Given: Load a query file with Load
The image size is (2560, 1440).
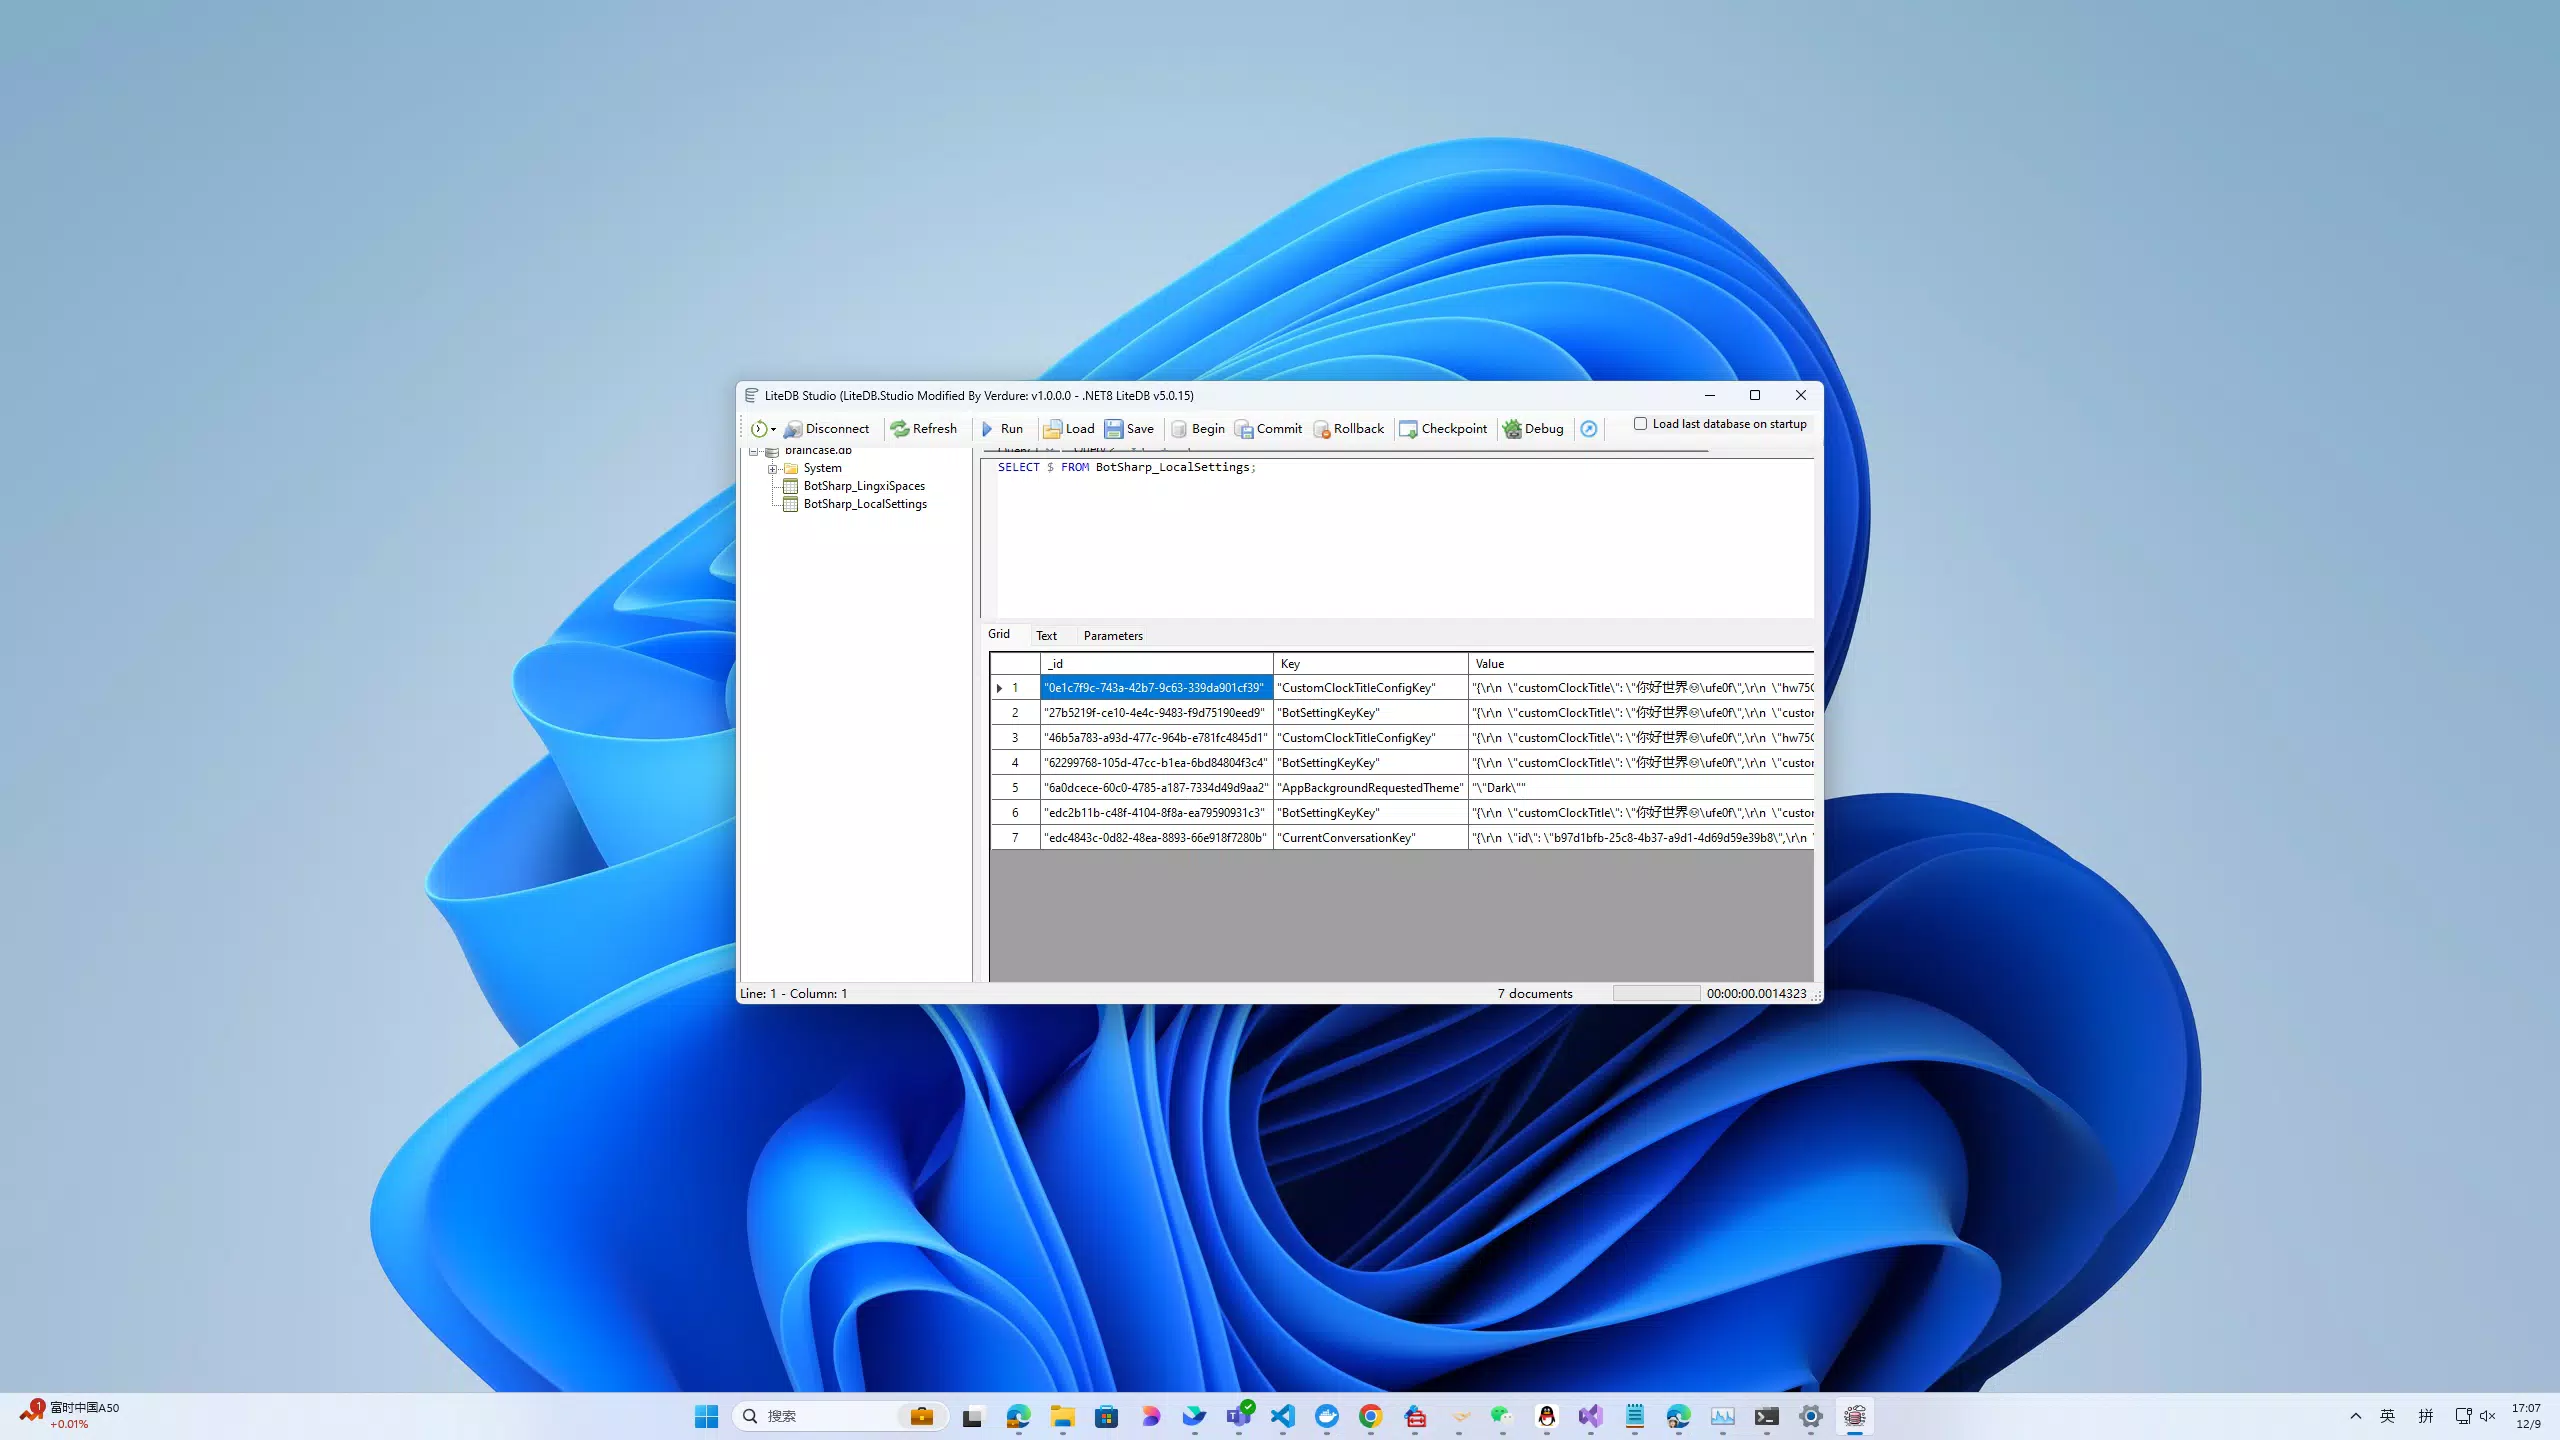Looking at the screenshot, I should 1069,429.
